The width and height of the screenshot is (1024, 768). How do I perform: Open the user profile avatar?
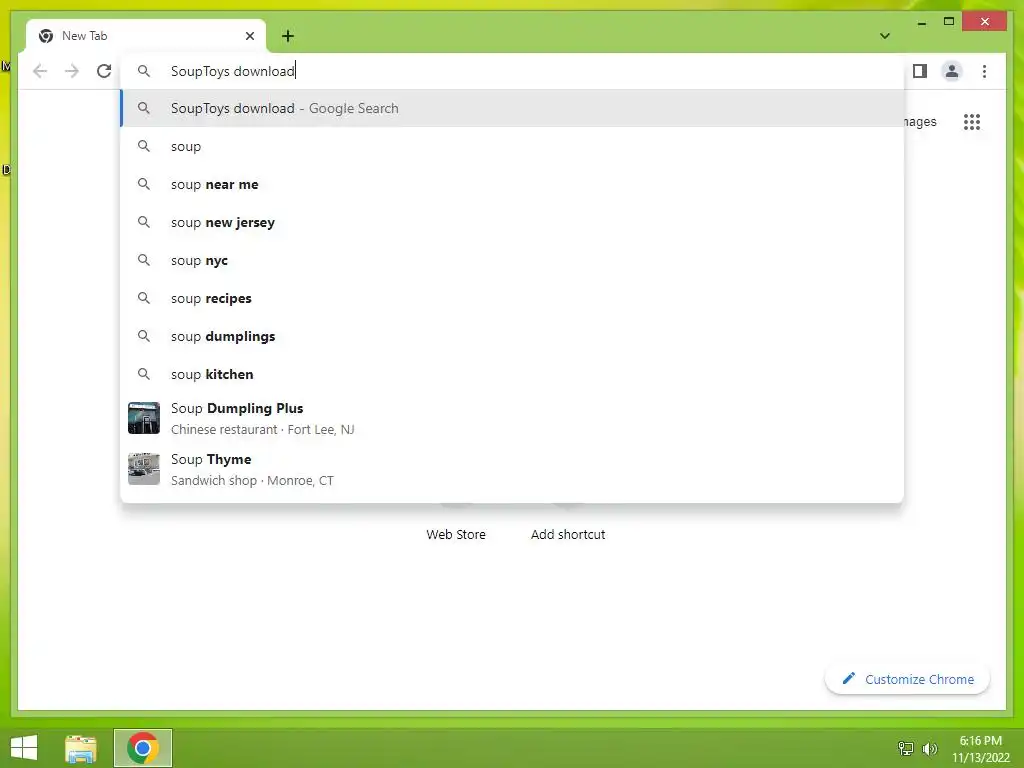(x=952, y=71)
